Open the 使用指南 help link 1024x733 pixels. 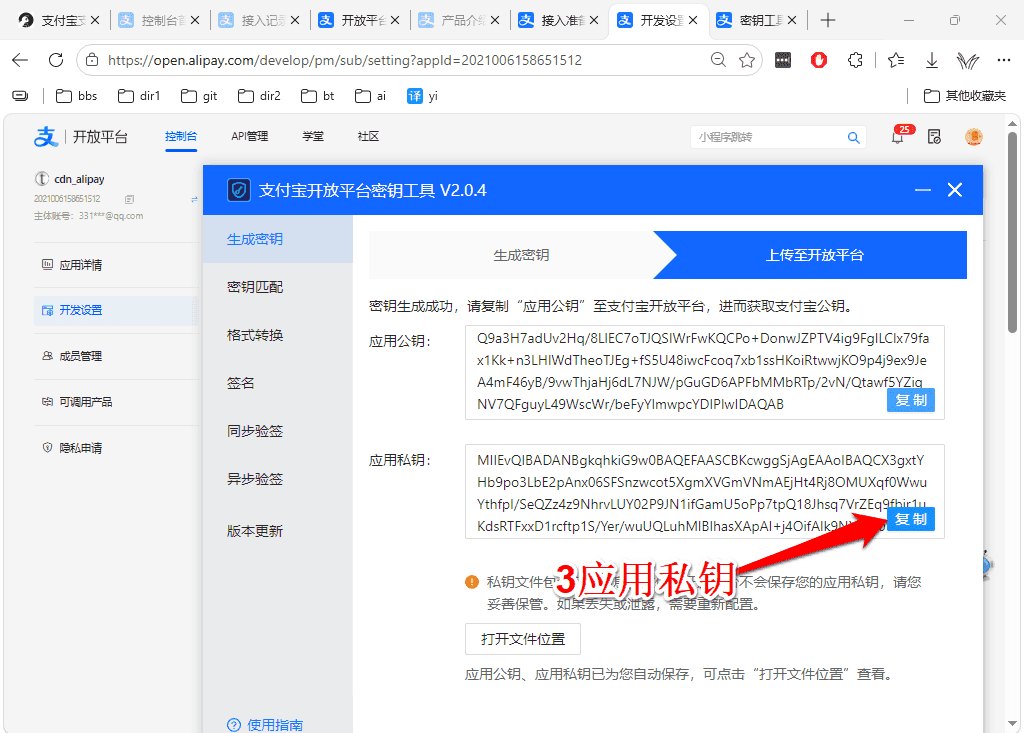[x=265, y=725]
